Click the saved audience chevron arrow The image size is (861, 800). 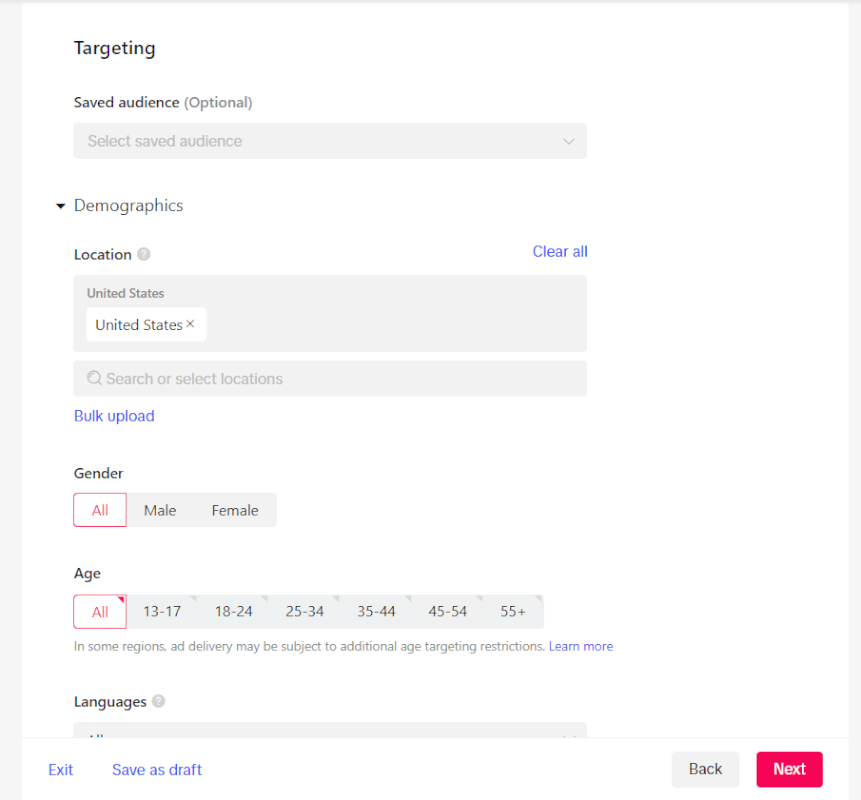[569, 141]
